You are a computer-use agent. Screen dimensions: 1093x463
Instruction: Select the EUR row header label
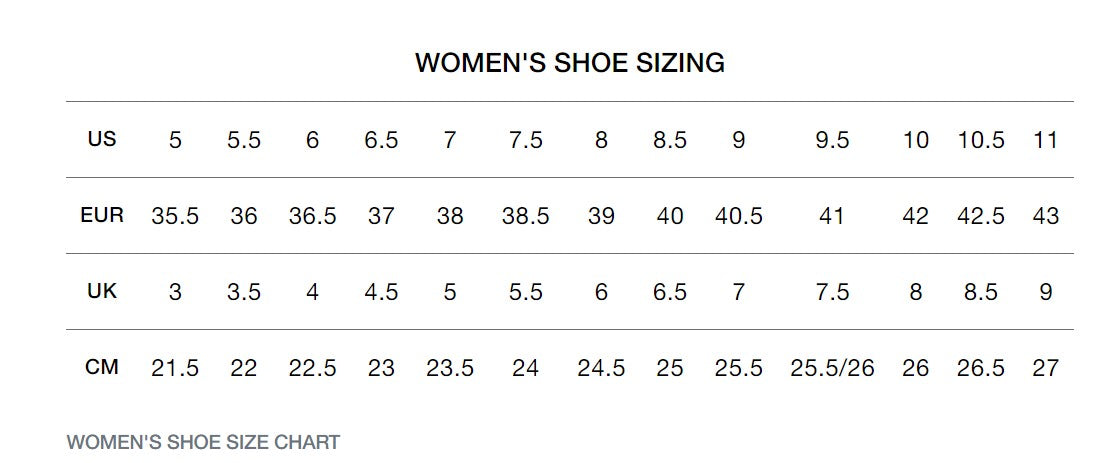102,215
